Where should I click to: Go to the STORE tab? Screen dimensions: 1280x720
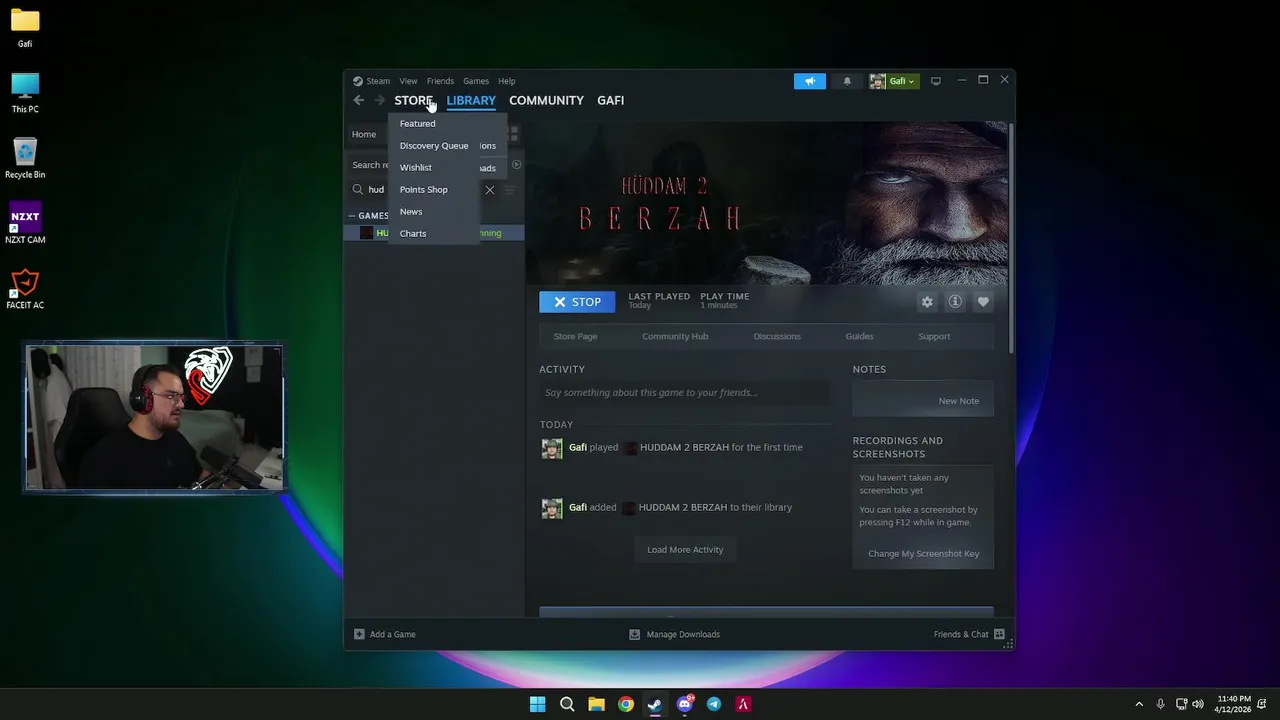pos(413,100)
